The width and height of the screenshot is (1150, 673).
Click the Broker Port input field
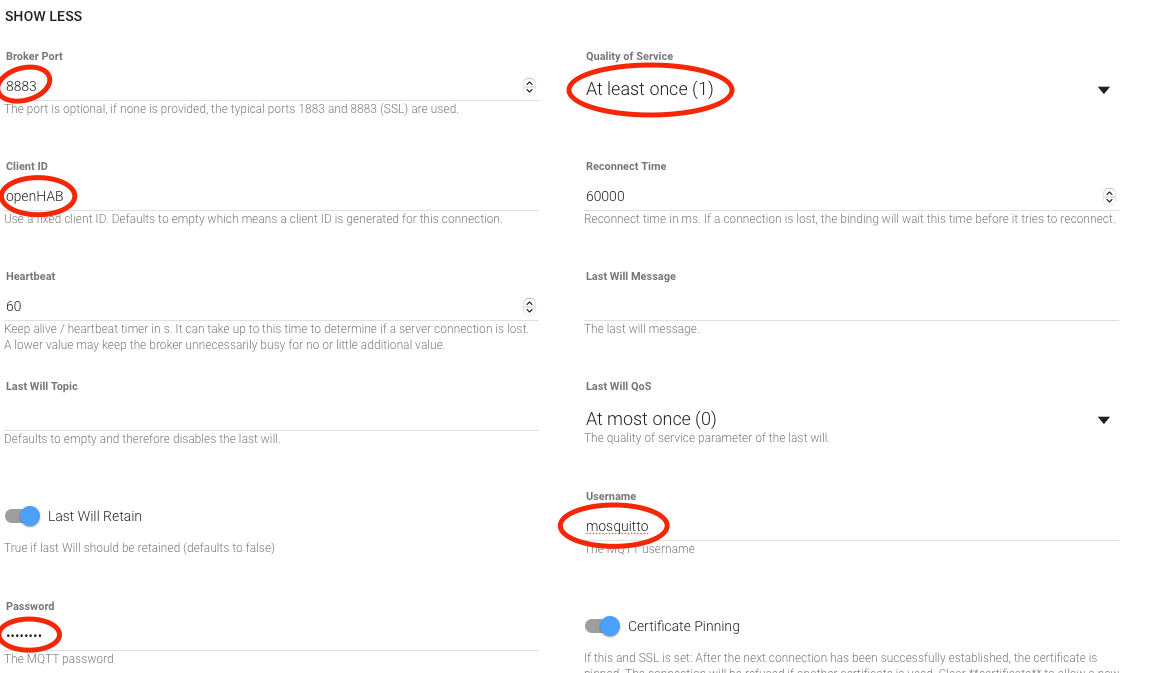(260, 86)
